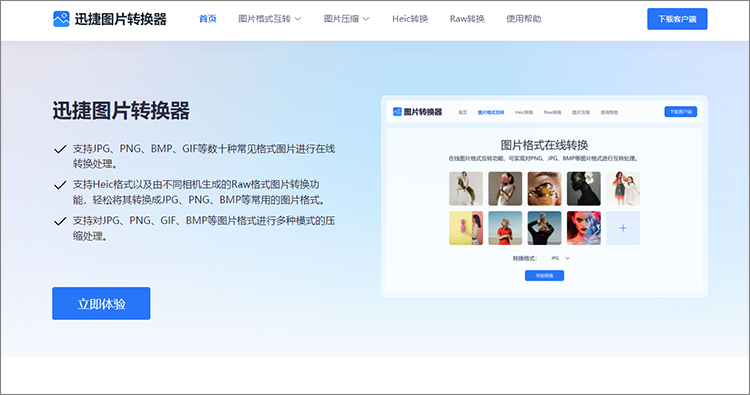Click the checkmark beside 支持Heic格式 text
The height and width of the screenshot is (395, 750).
60,185
